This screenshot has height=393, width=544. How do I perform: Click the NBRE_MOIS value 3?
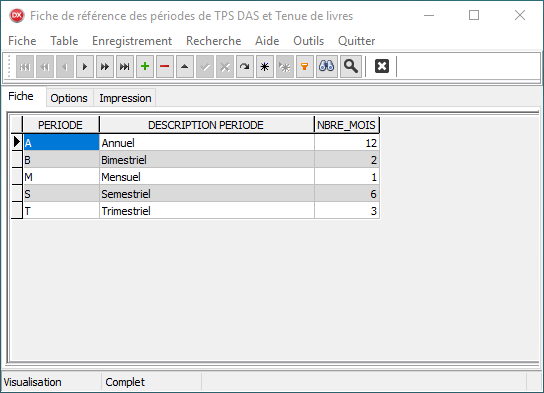pos(347,211)
